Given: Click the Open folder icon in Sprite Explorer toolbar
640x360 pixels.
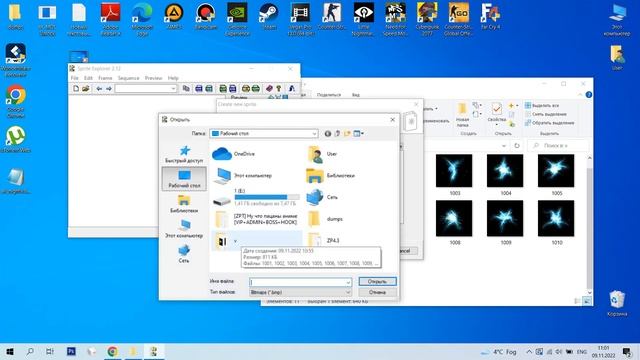Looking at the screenshot, I should pos(85,89).
